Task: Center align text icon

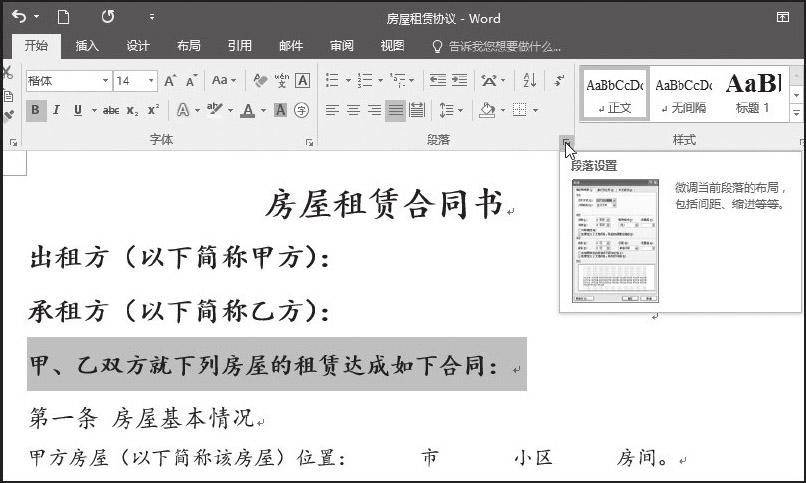Action: point(354,110)
